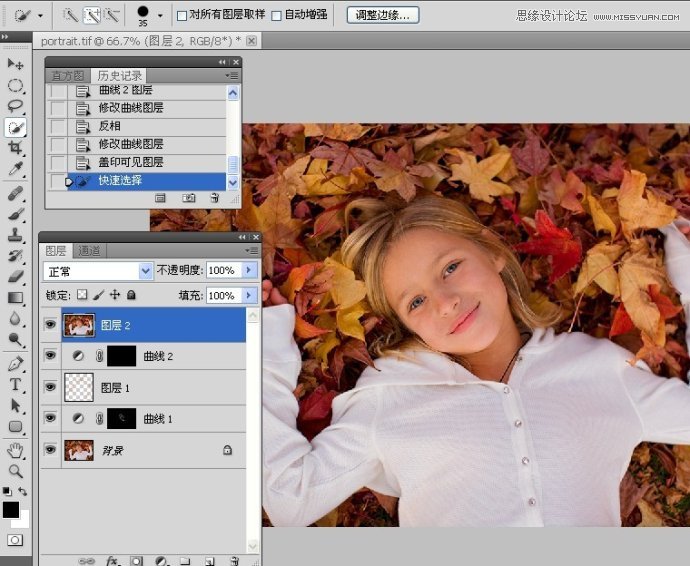The height and width of the screenshot is (566, 690).
Task: Click the black foreground color swatch
Action: pos(10,510)
